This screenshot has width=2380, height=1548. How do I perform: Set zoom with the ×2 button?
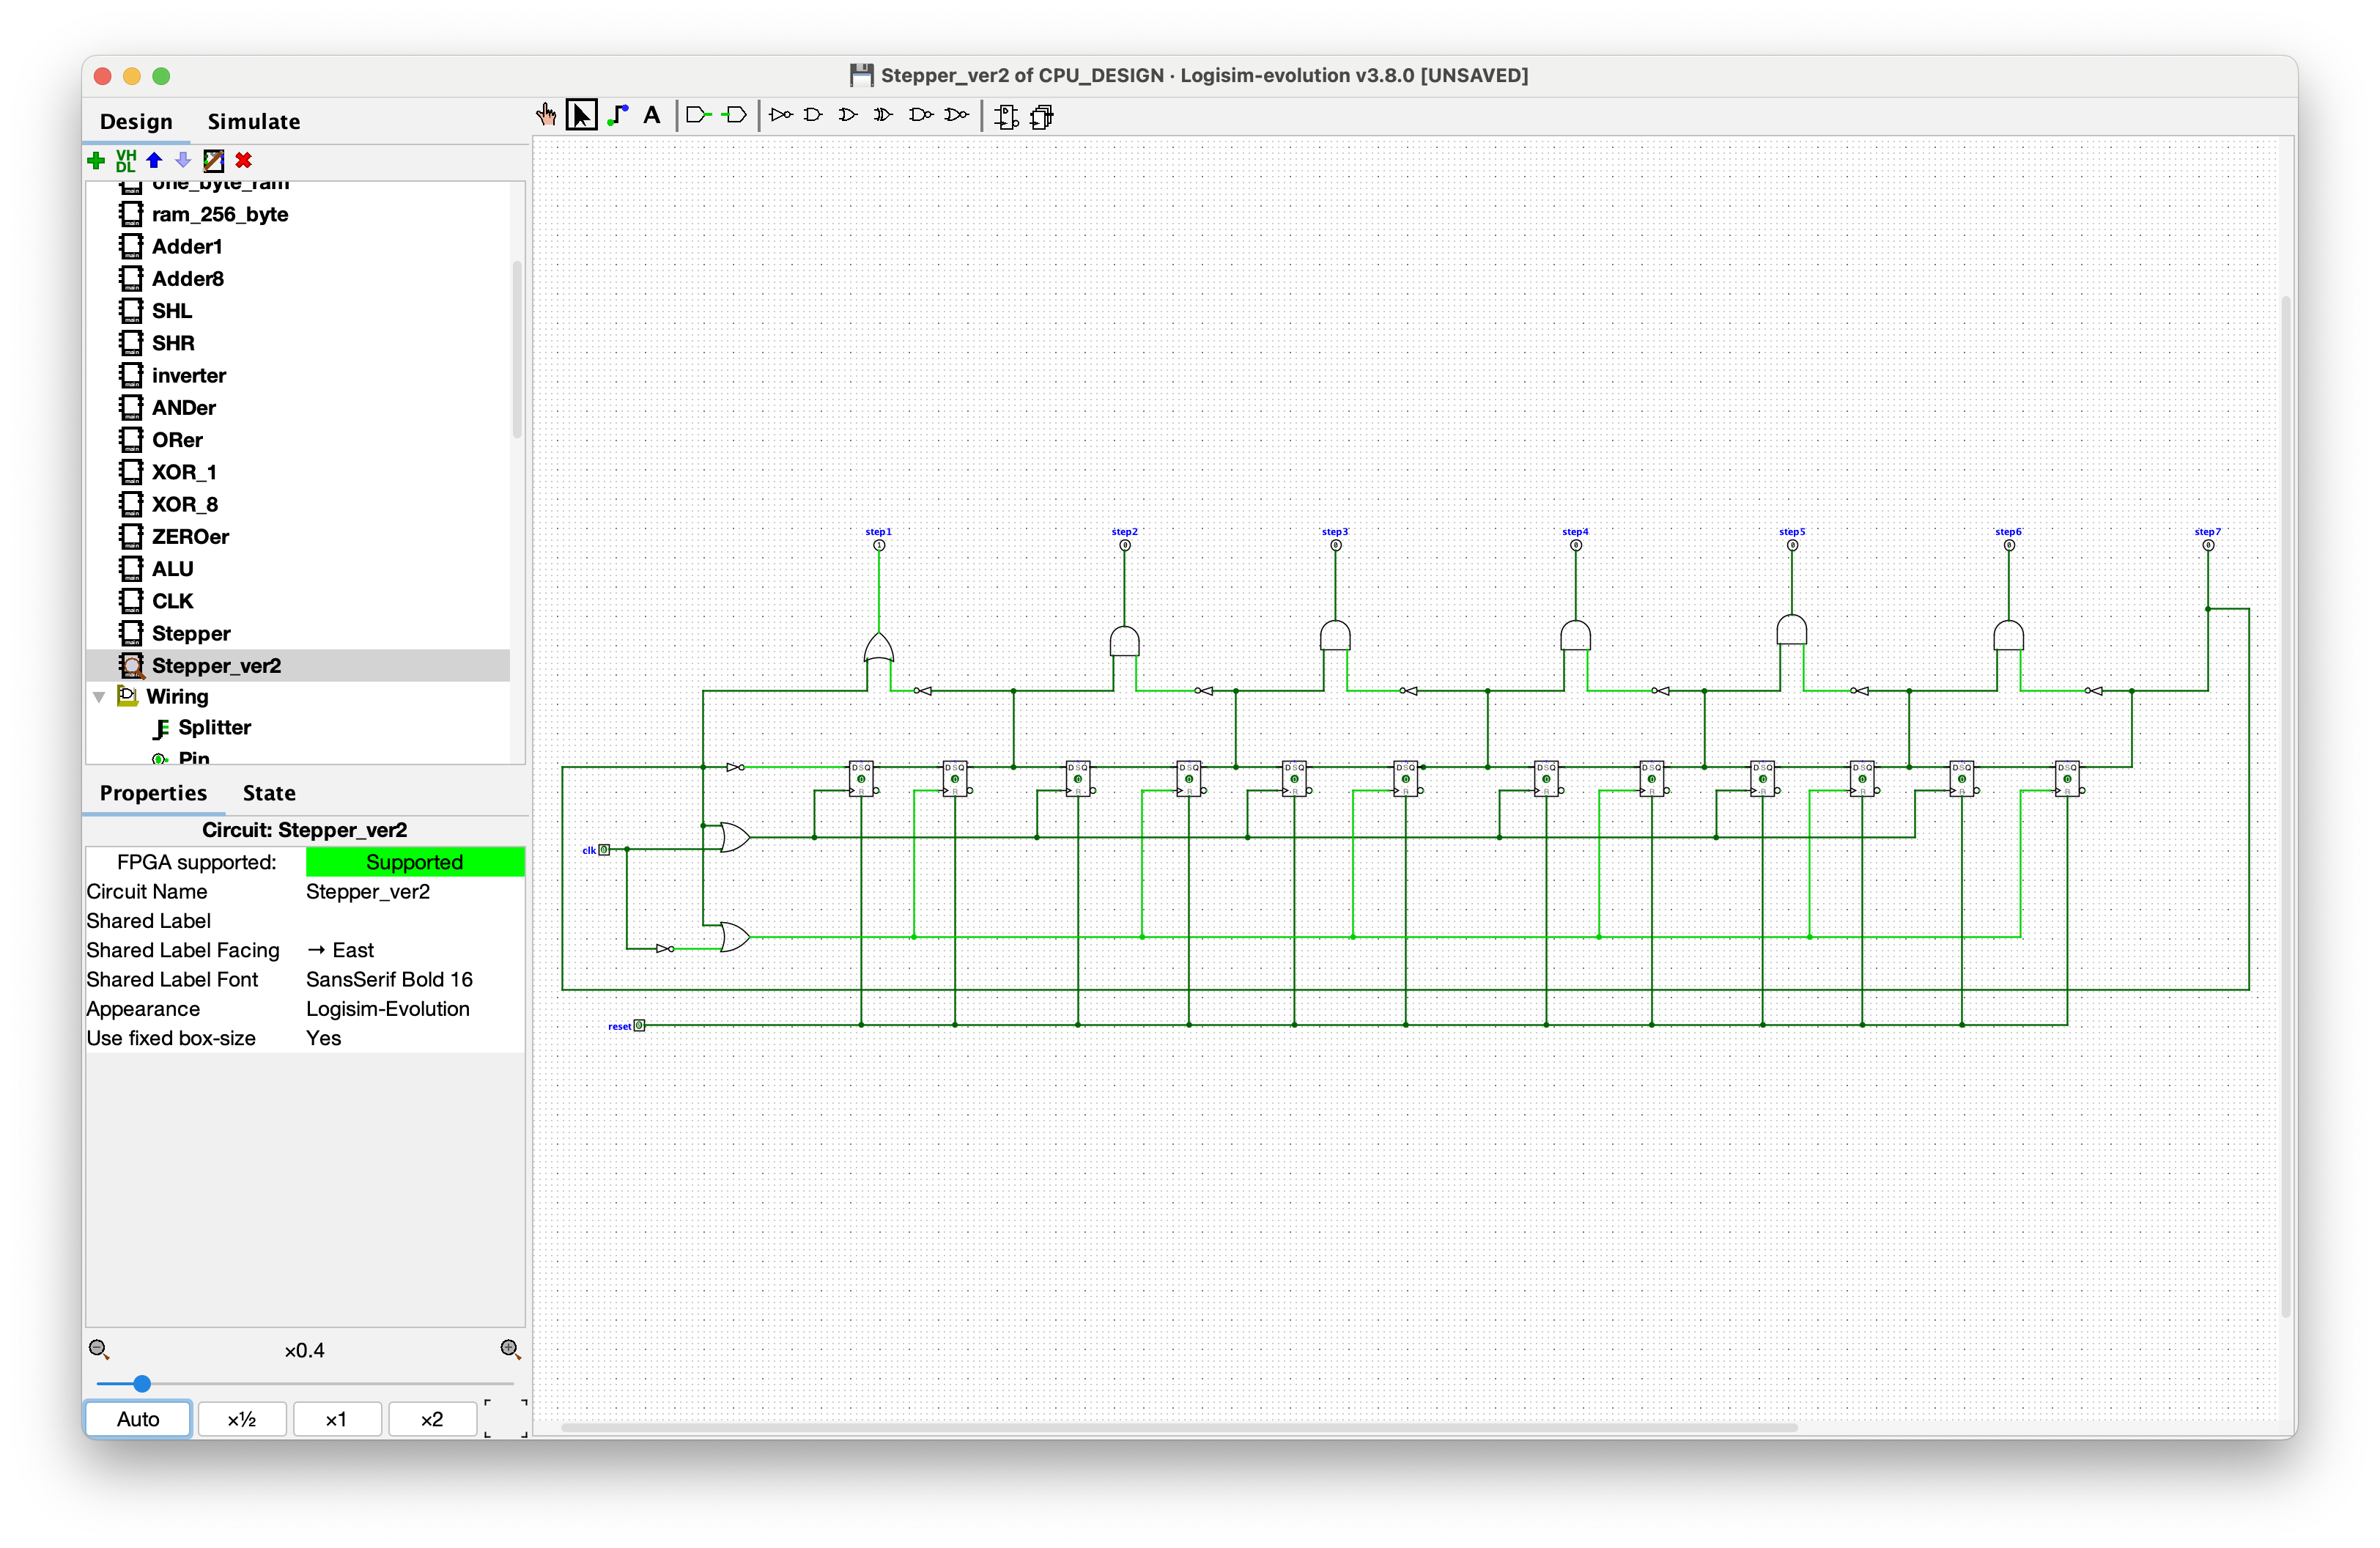click(432, 1419)
